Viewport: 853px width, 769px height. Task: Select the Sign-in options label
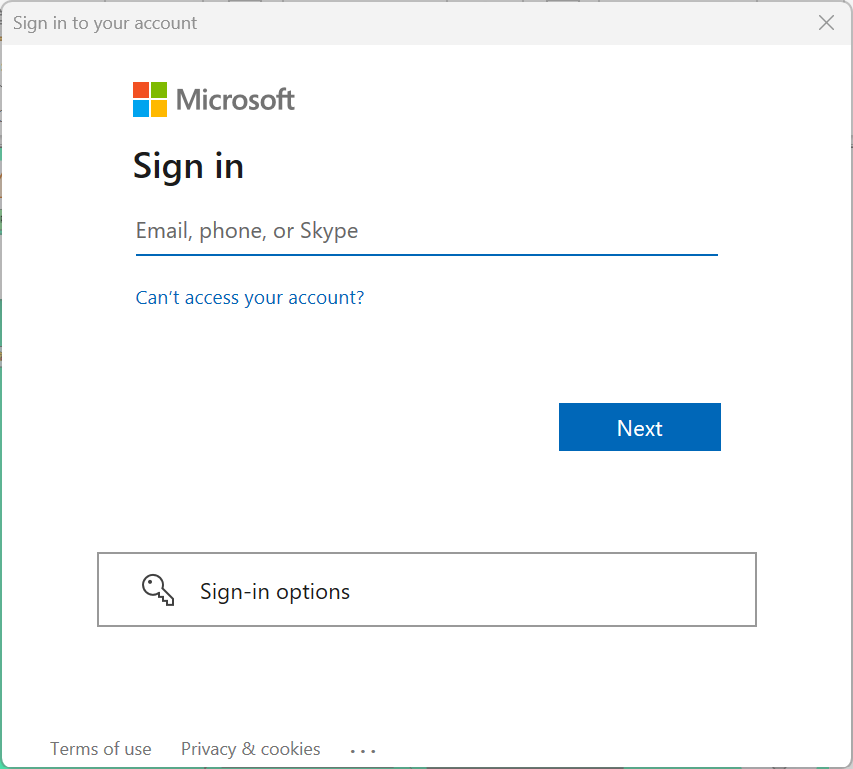tap(275, 592)
